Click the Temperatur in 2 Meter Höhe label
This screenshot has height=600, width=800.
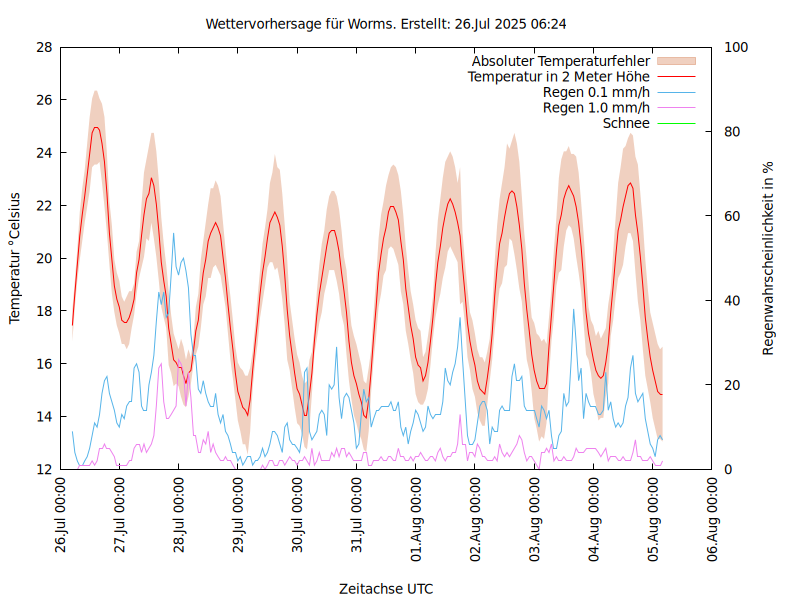pos(558,76)
